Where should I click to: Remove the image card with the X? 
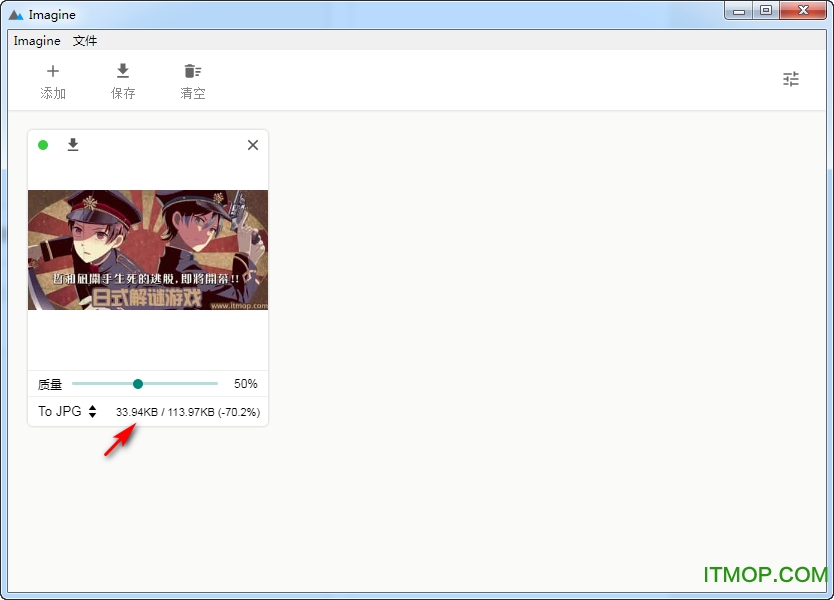coord(253,145)
